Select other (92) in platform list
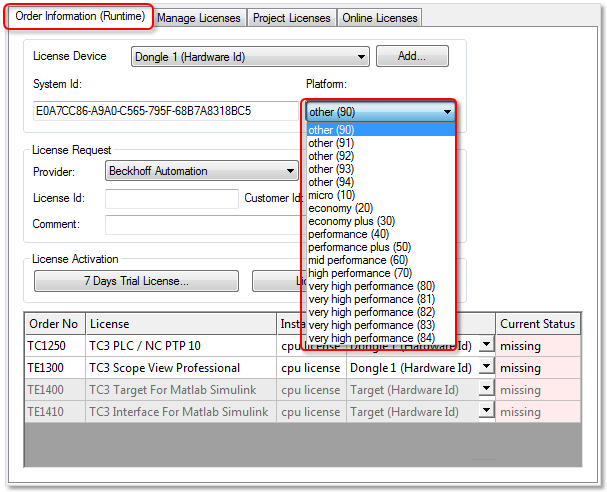Screen dimensions: 607x492 click(381, 156)
